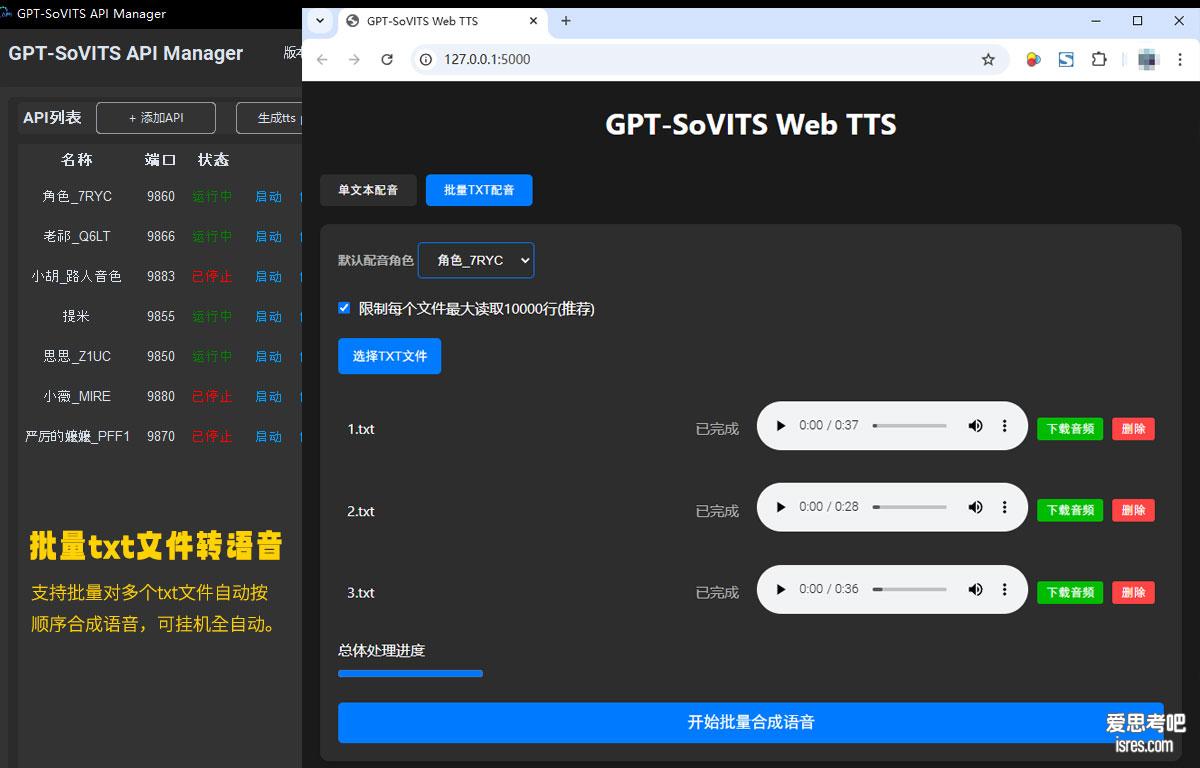
Task: Delete the 1.txt entry
Action: (1133, 428)
